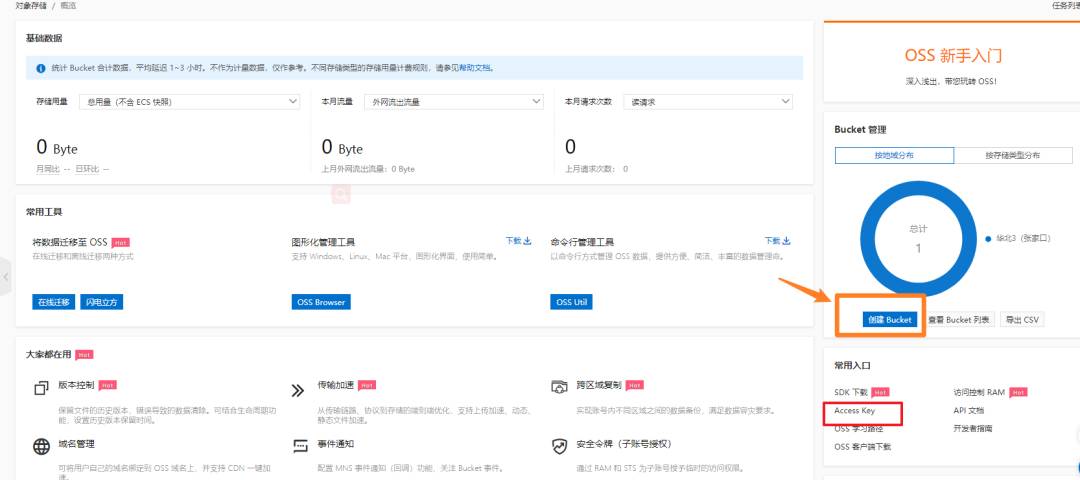This screenshot has height=480, width=1080.
Task: Switch to the region distribution tab
Action: pos(894,156)
